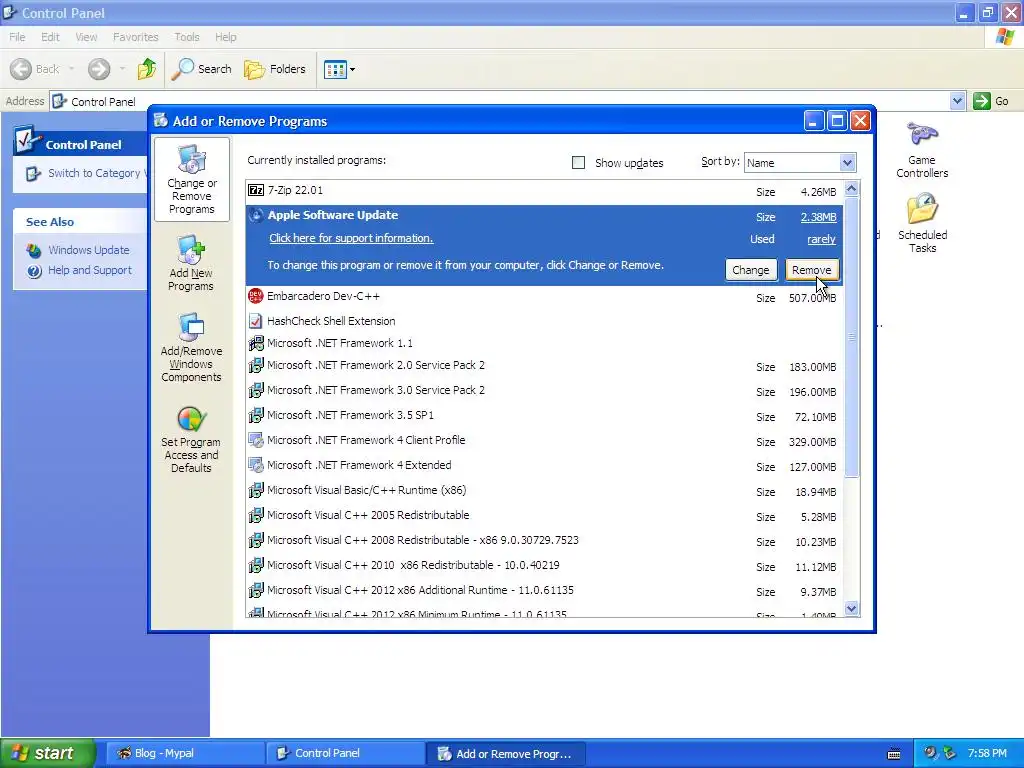1024x768 pixels.
Task: Click the keyboard icon in system tray
Action: (x=894, y=754)
